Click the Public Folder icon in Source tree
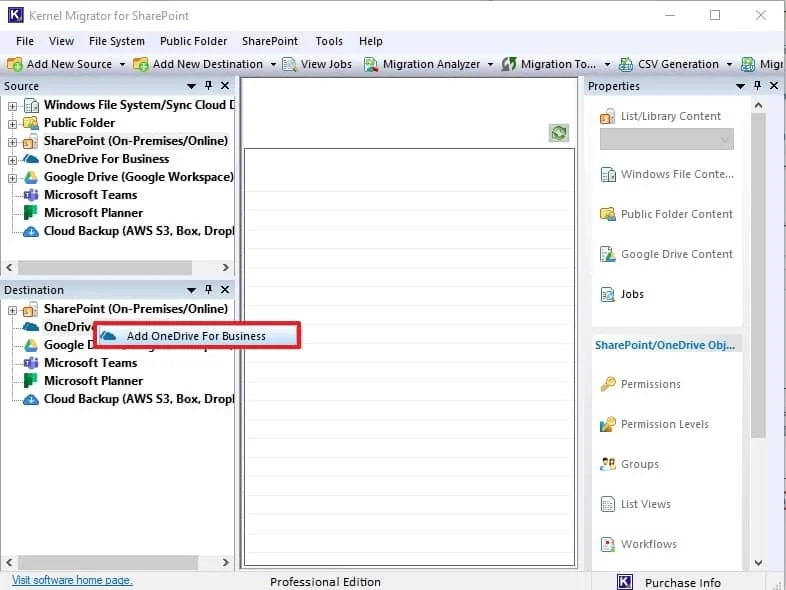The image size is (786, 590). (x=31, y=123)
